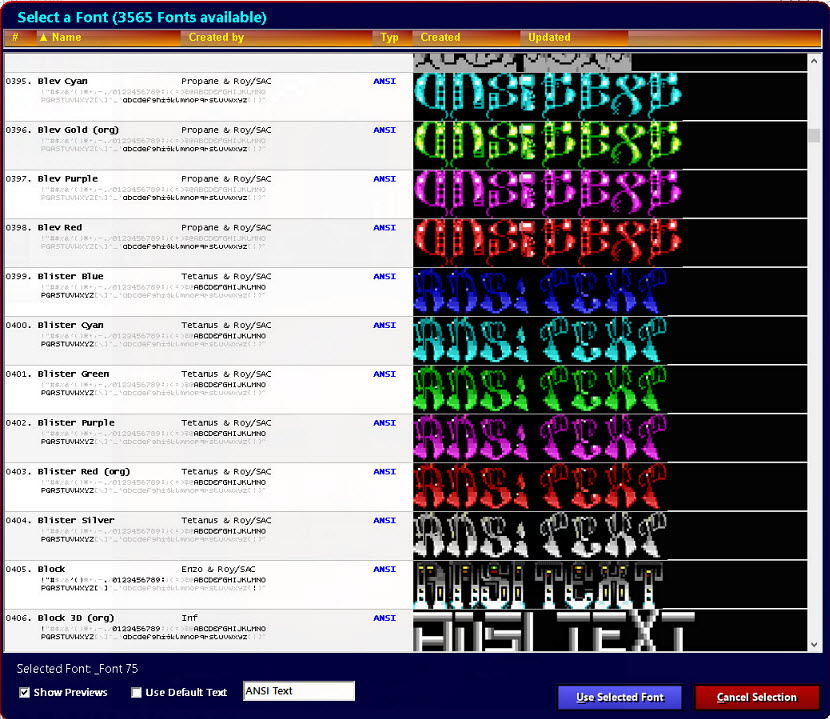
Task: Disable the Show Previews checkbox
Action: [23, 692]
